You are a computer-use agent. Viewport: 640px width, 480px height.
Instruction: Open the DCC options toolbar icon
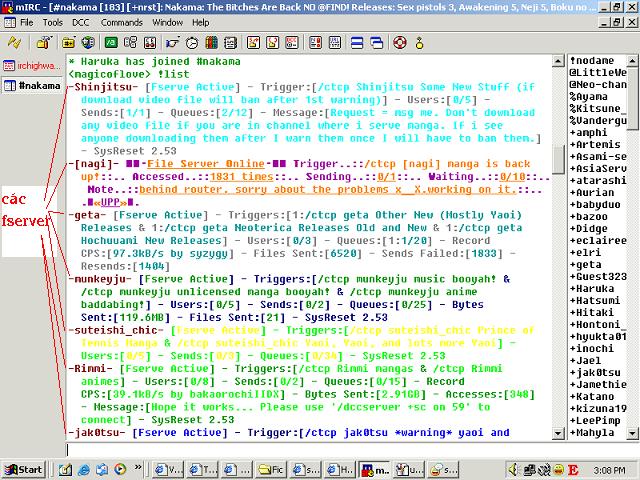point(292,42)
